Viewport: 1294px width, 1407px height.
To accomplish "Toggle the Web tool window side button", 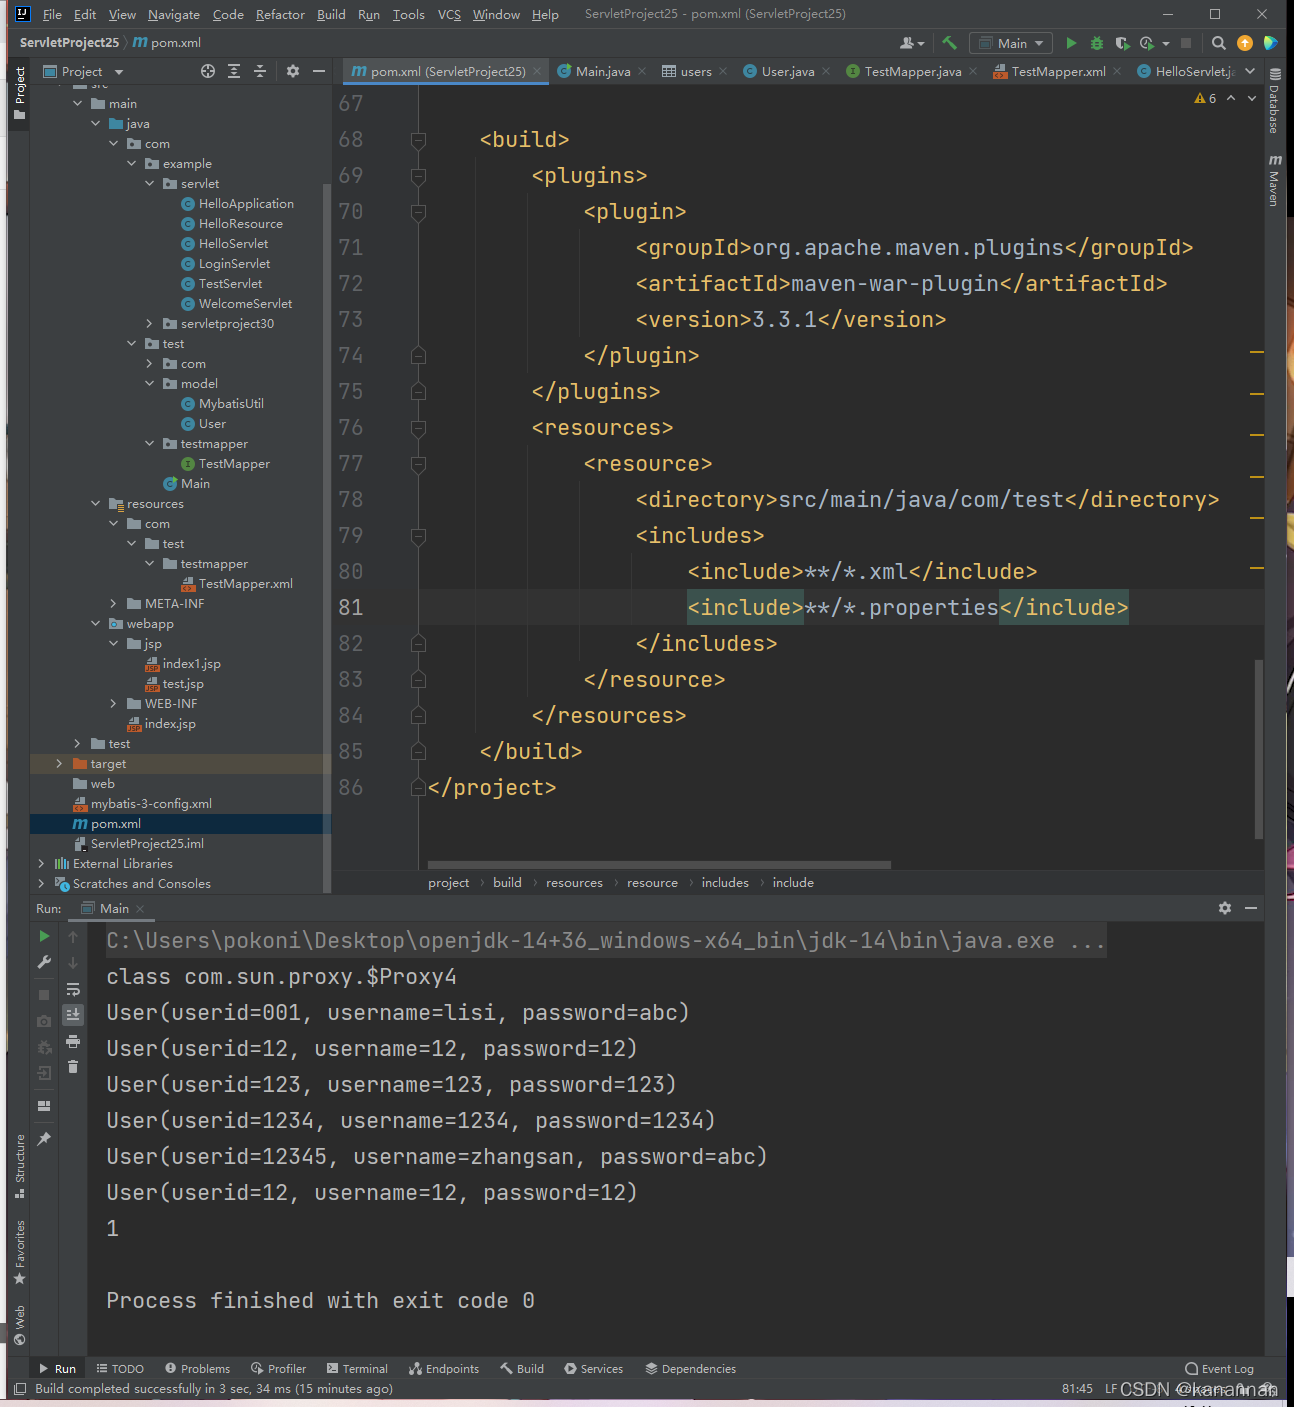I will (19, 1326).
